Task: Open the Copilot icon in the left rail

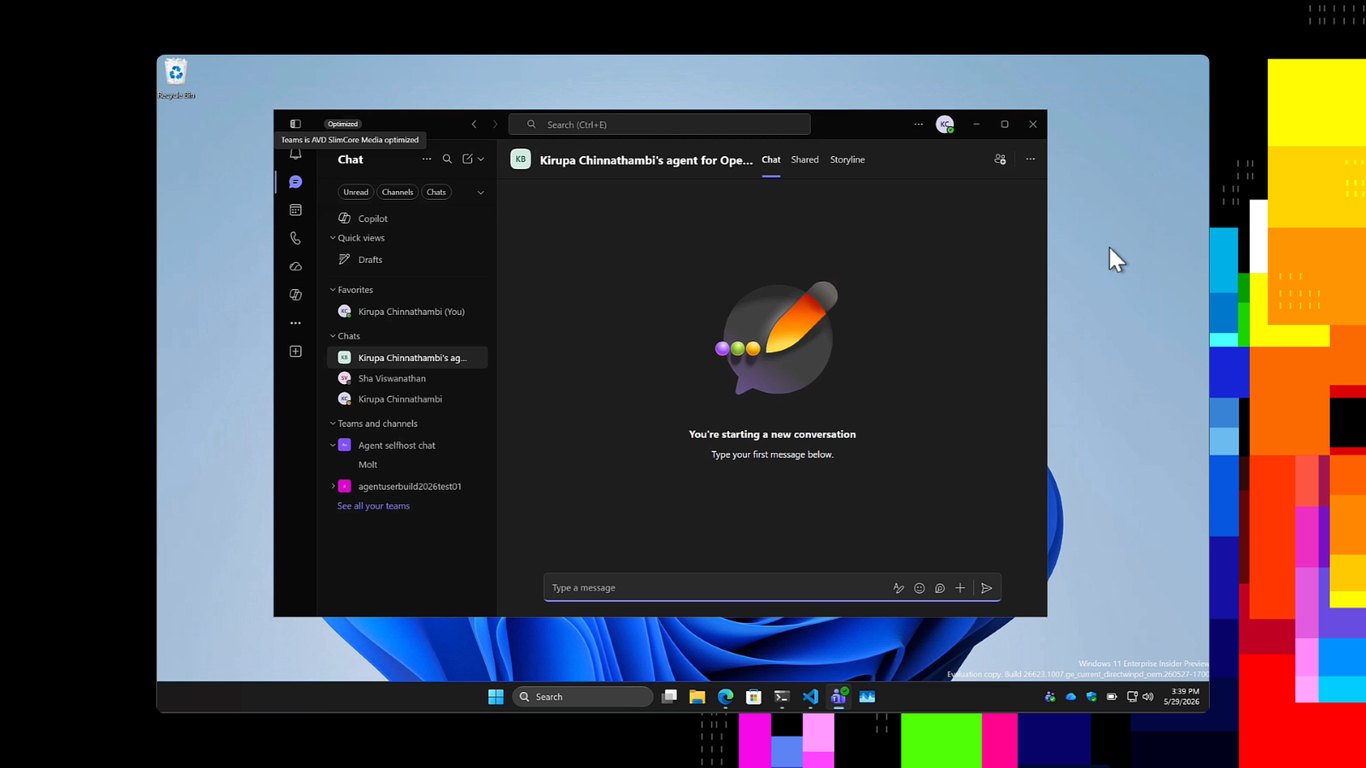Action: pos(295,295)
